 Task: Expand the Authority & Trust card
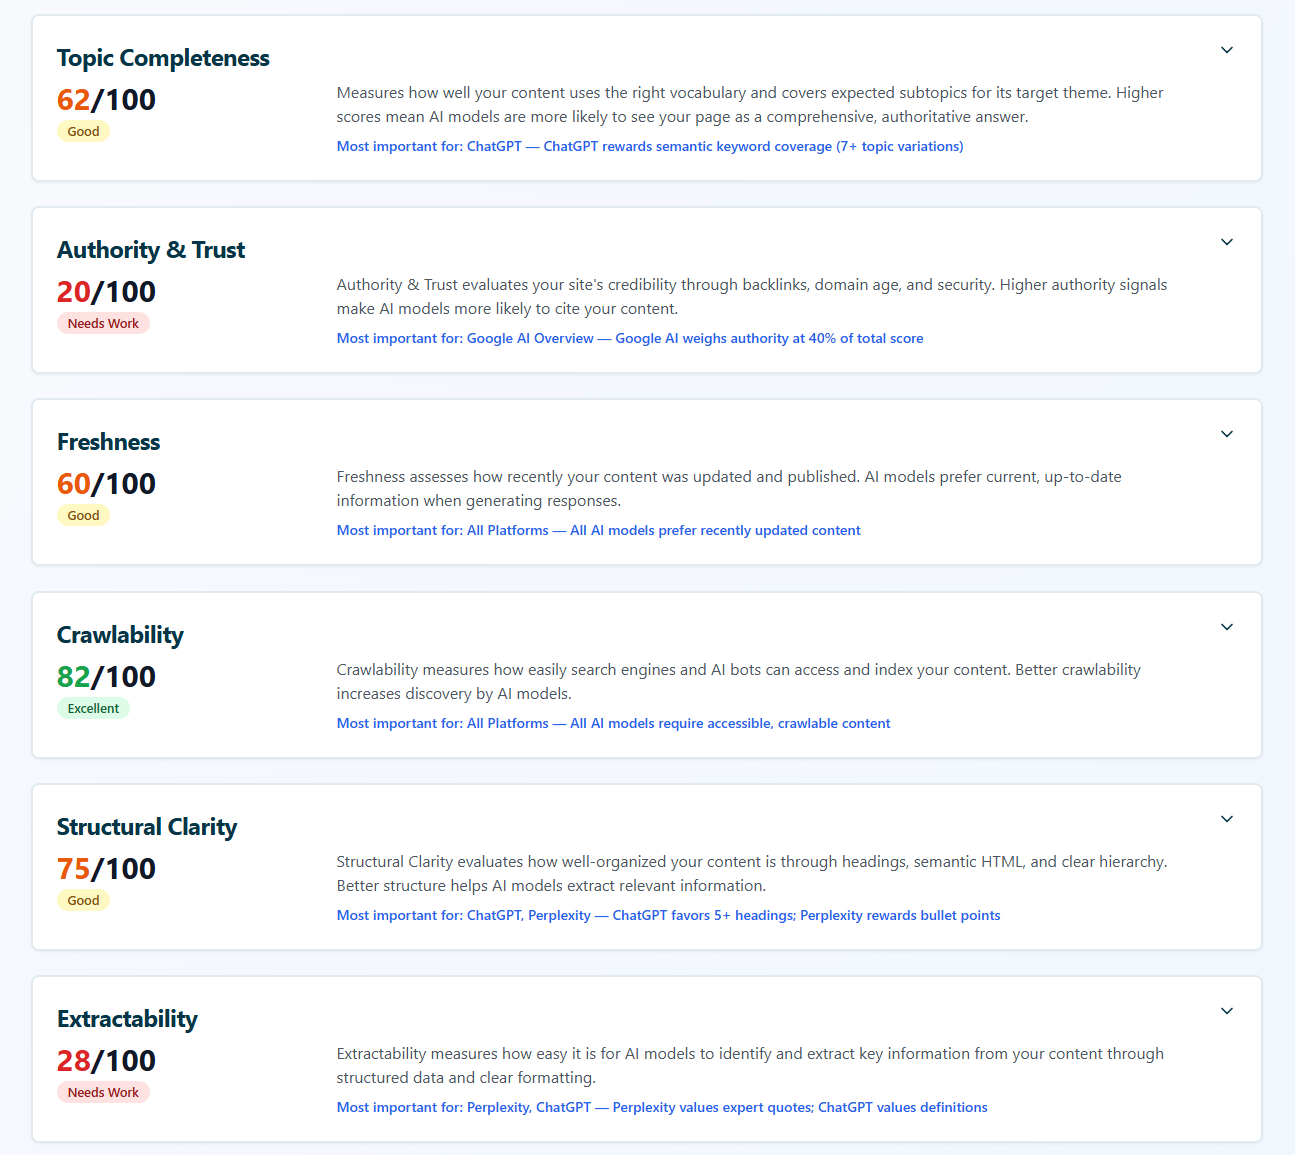coord(1226,241)
